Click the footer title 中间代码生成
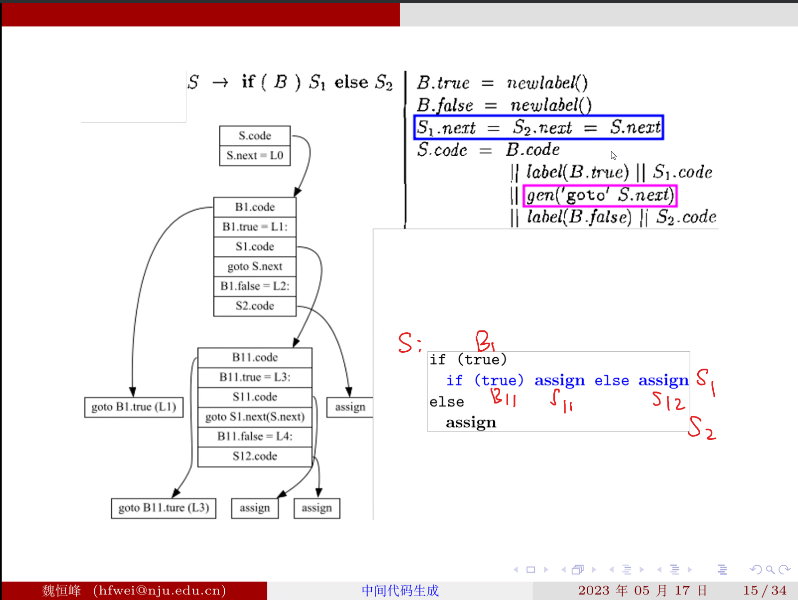The width and height of the screenshot is (798, 600). [x=400, y=590]
